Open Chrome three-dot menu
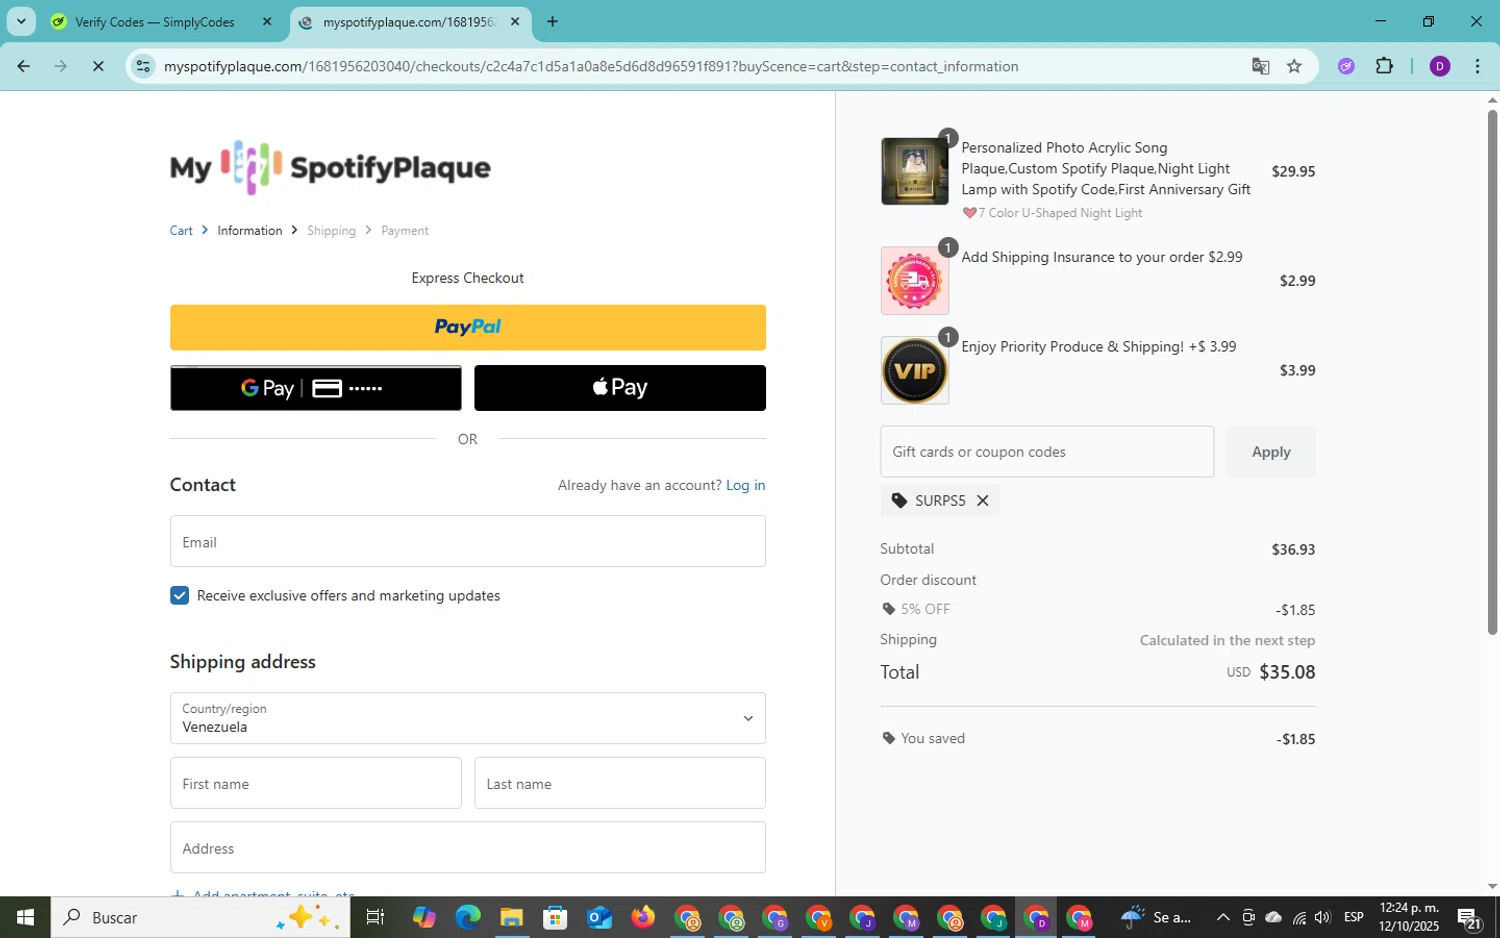Viewport: 1500px width, 938px height. 1477,66
